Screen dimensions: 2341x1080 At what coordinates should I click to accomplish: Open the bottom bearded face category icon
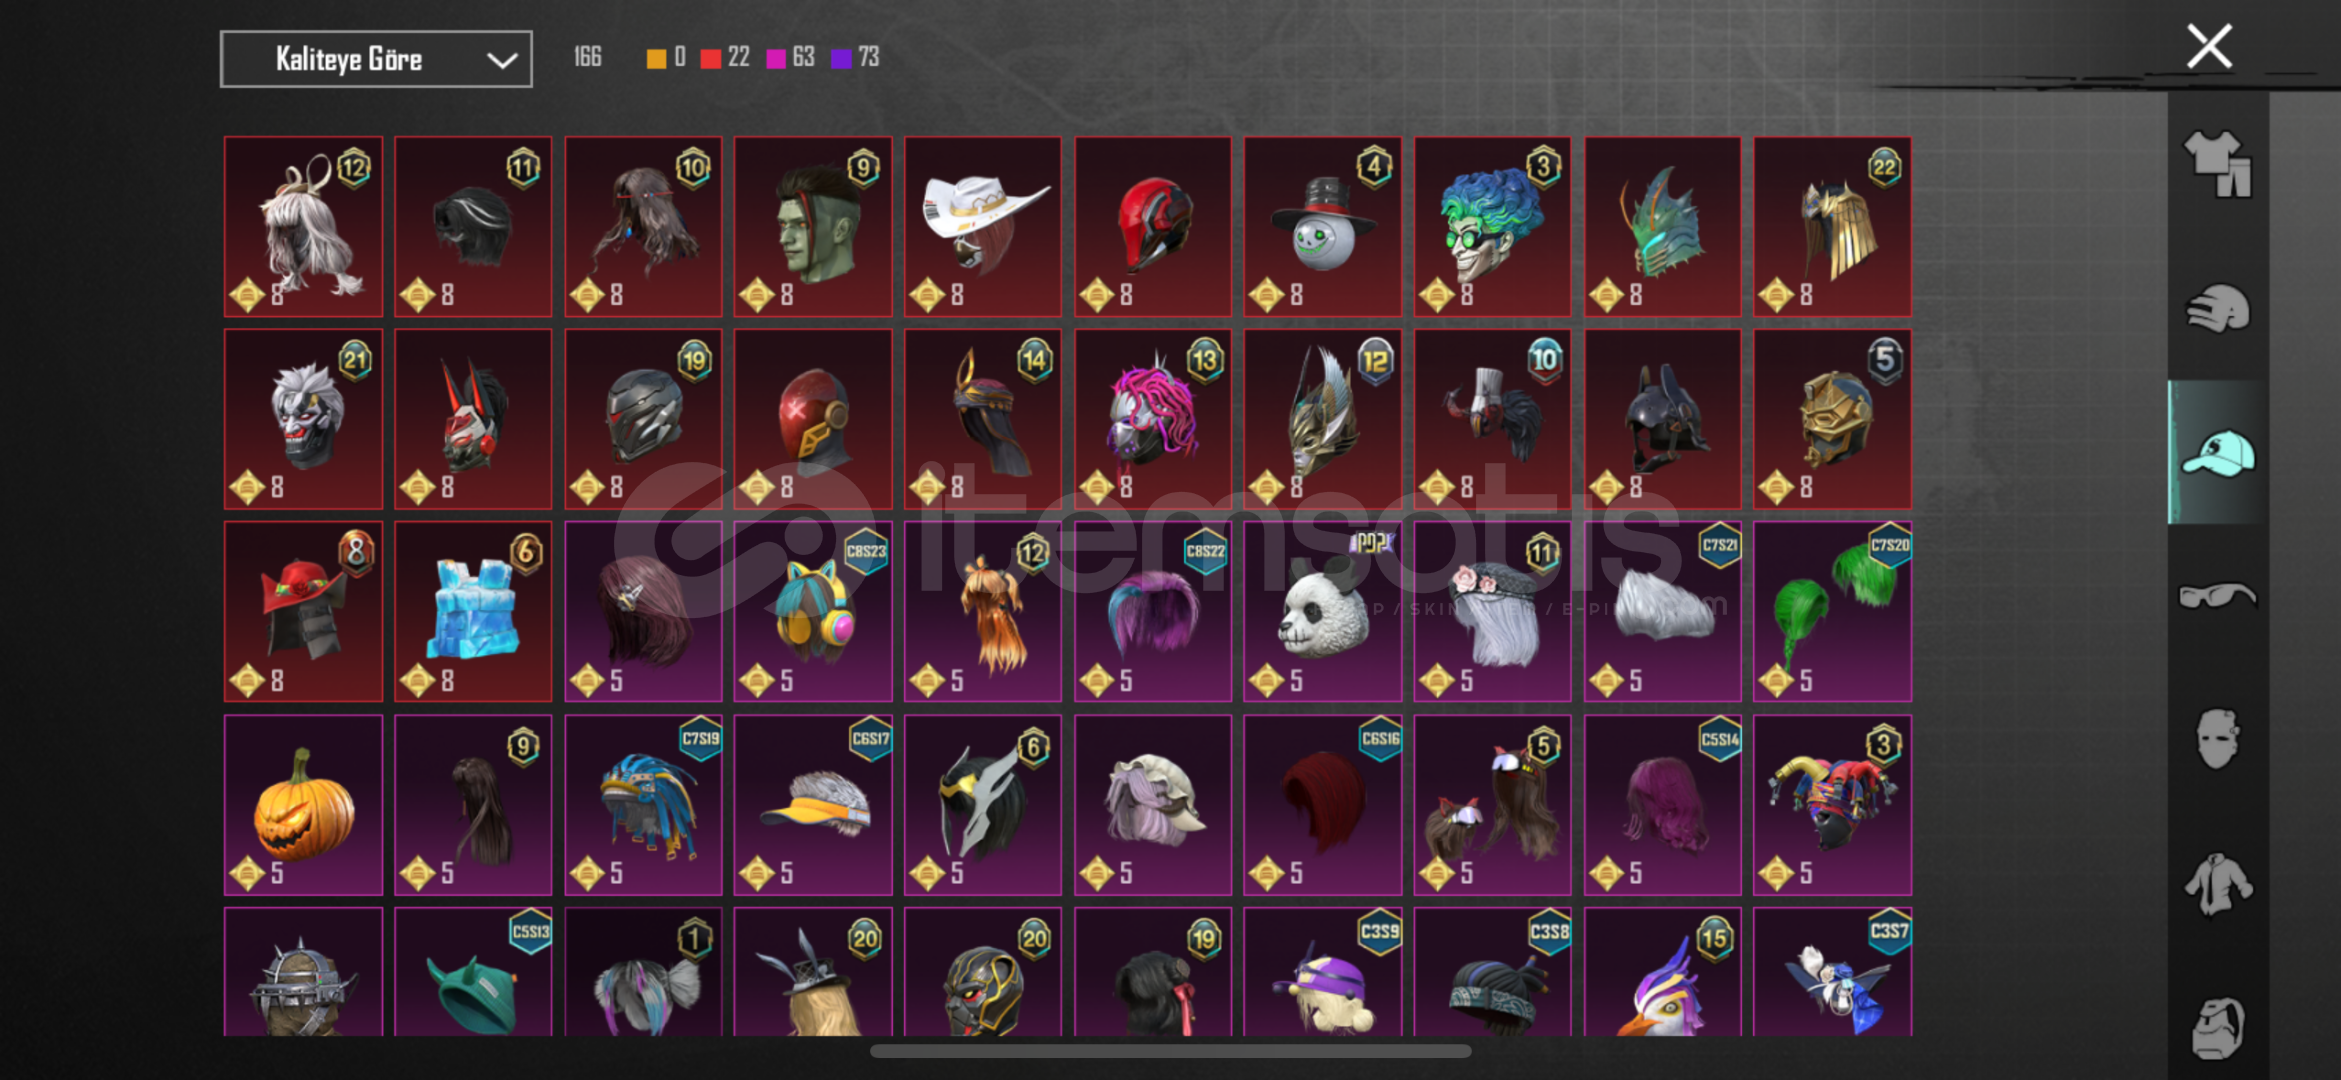click(2217, 1027)
